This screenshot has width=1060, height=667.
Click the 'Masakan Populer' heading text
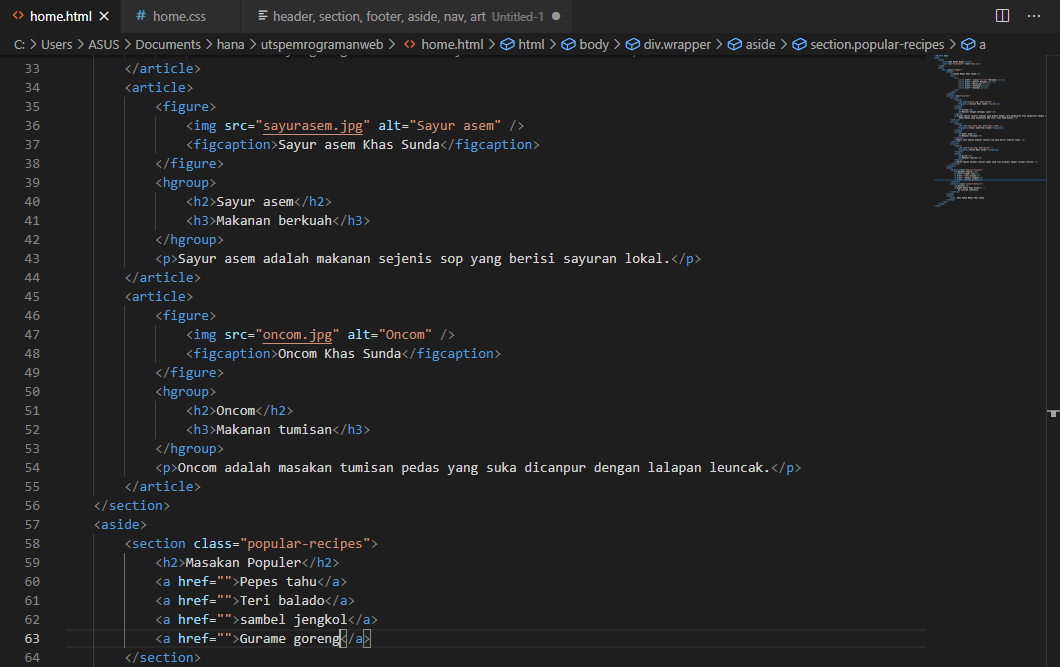click(243, 563)
